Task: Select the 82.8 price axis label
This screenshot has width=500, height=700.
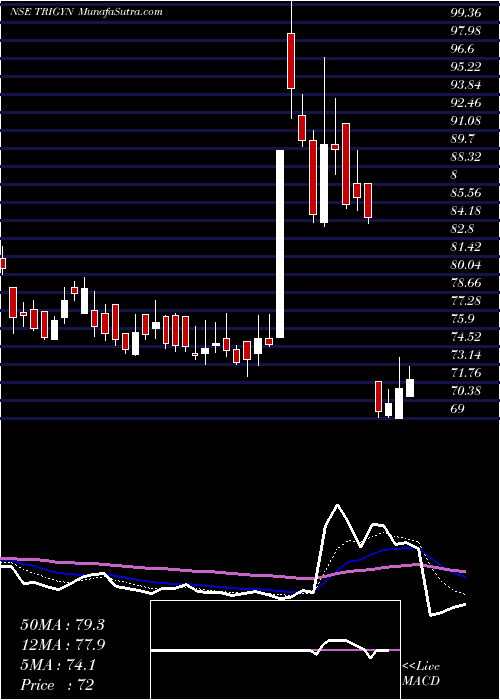Action: tap(462, 229)
